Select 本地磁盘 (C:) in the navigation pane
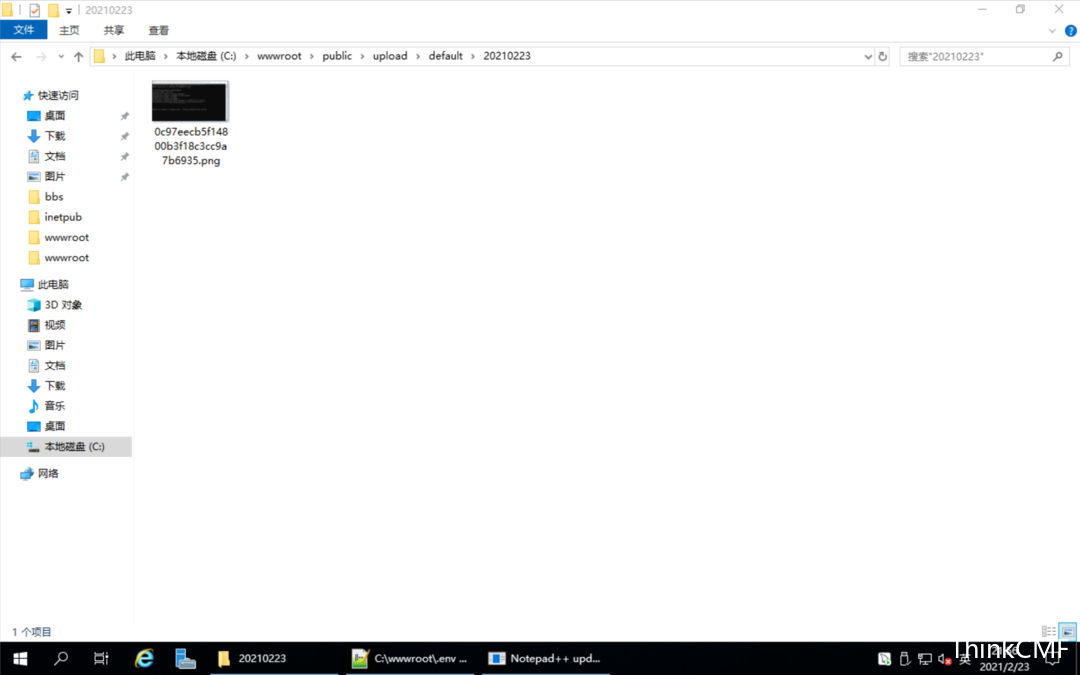The height and width of the screenshot is (675, 1080). point(66,446)
